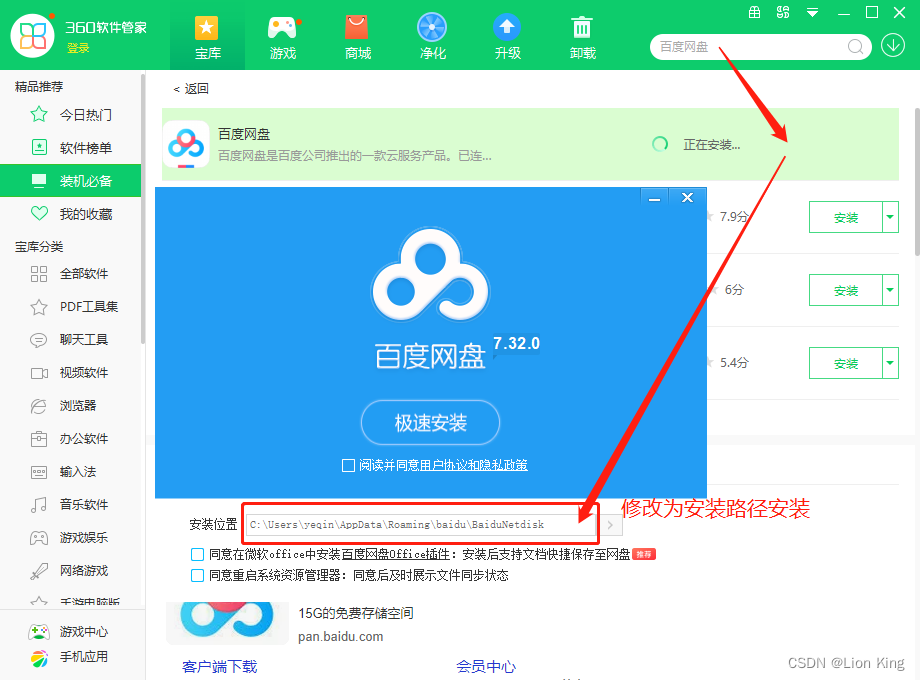Open 用户协议和隐私政策 link
Image resolution: width=920 pixels, height=680 pixels.
(473, 465)
